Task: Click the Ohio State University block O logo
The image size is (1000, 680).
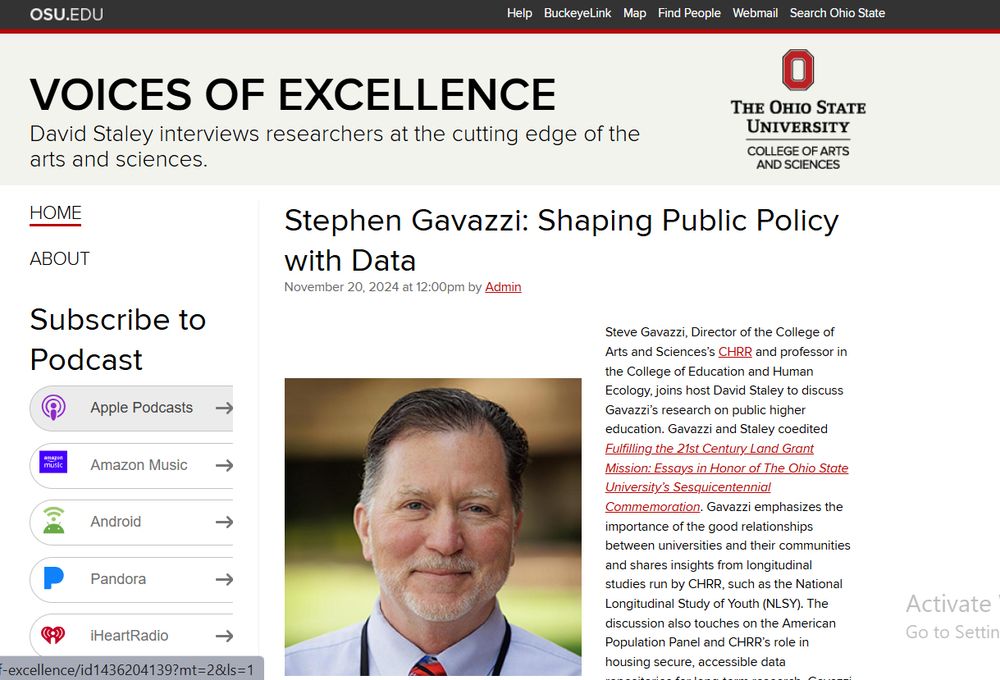Action: click(x=798, y=70)
